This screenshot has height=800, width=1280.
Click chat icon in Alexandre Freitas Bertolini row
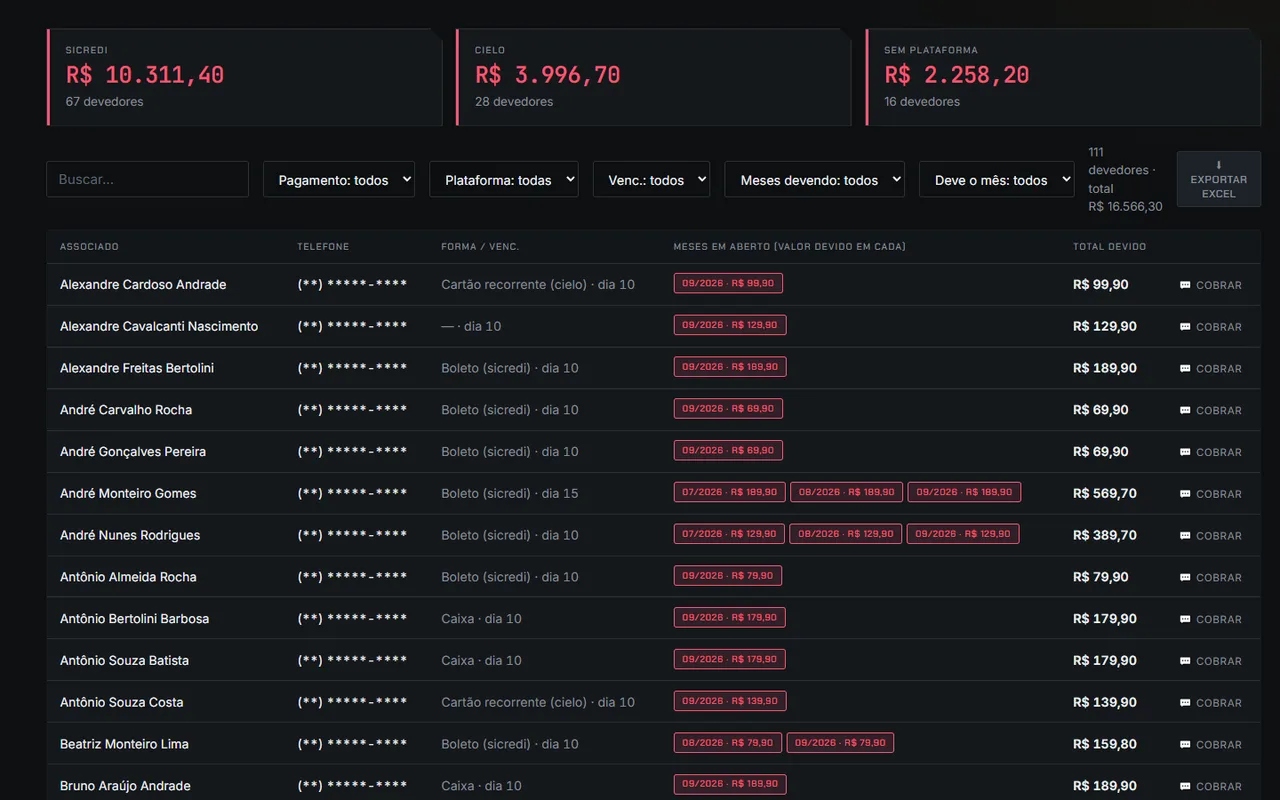1185,369
